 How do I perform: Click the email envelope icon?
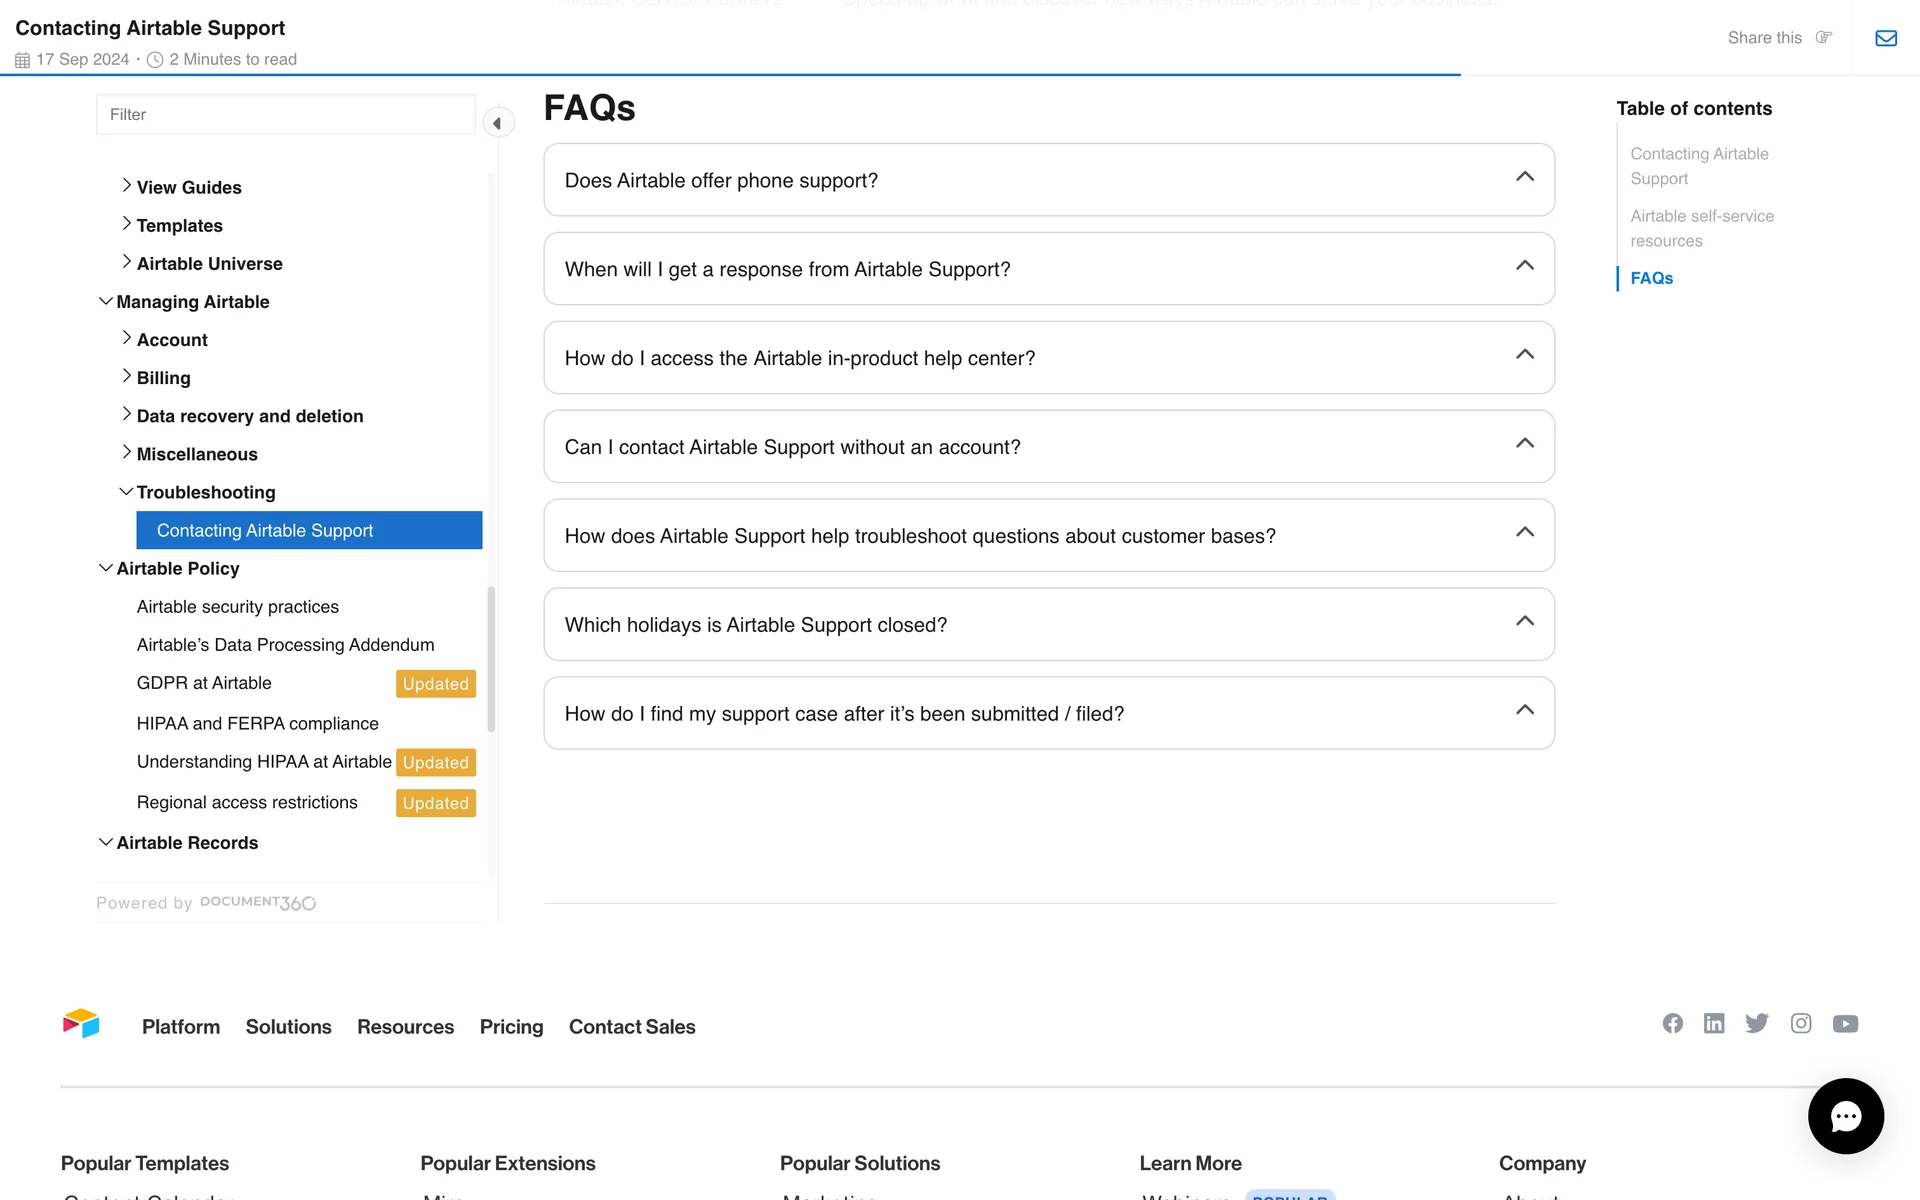(1885, 38)
